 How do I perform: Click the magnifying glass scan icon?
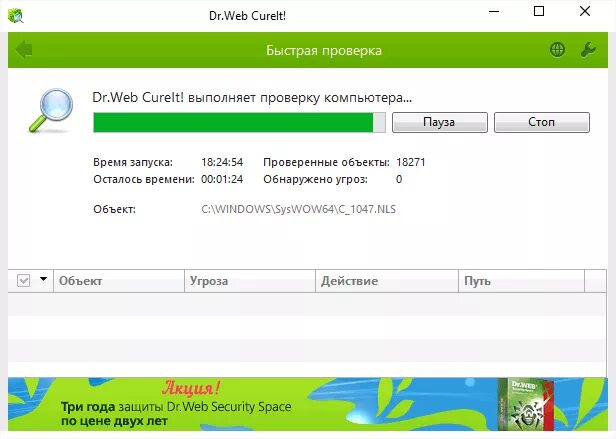51,110
